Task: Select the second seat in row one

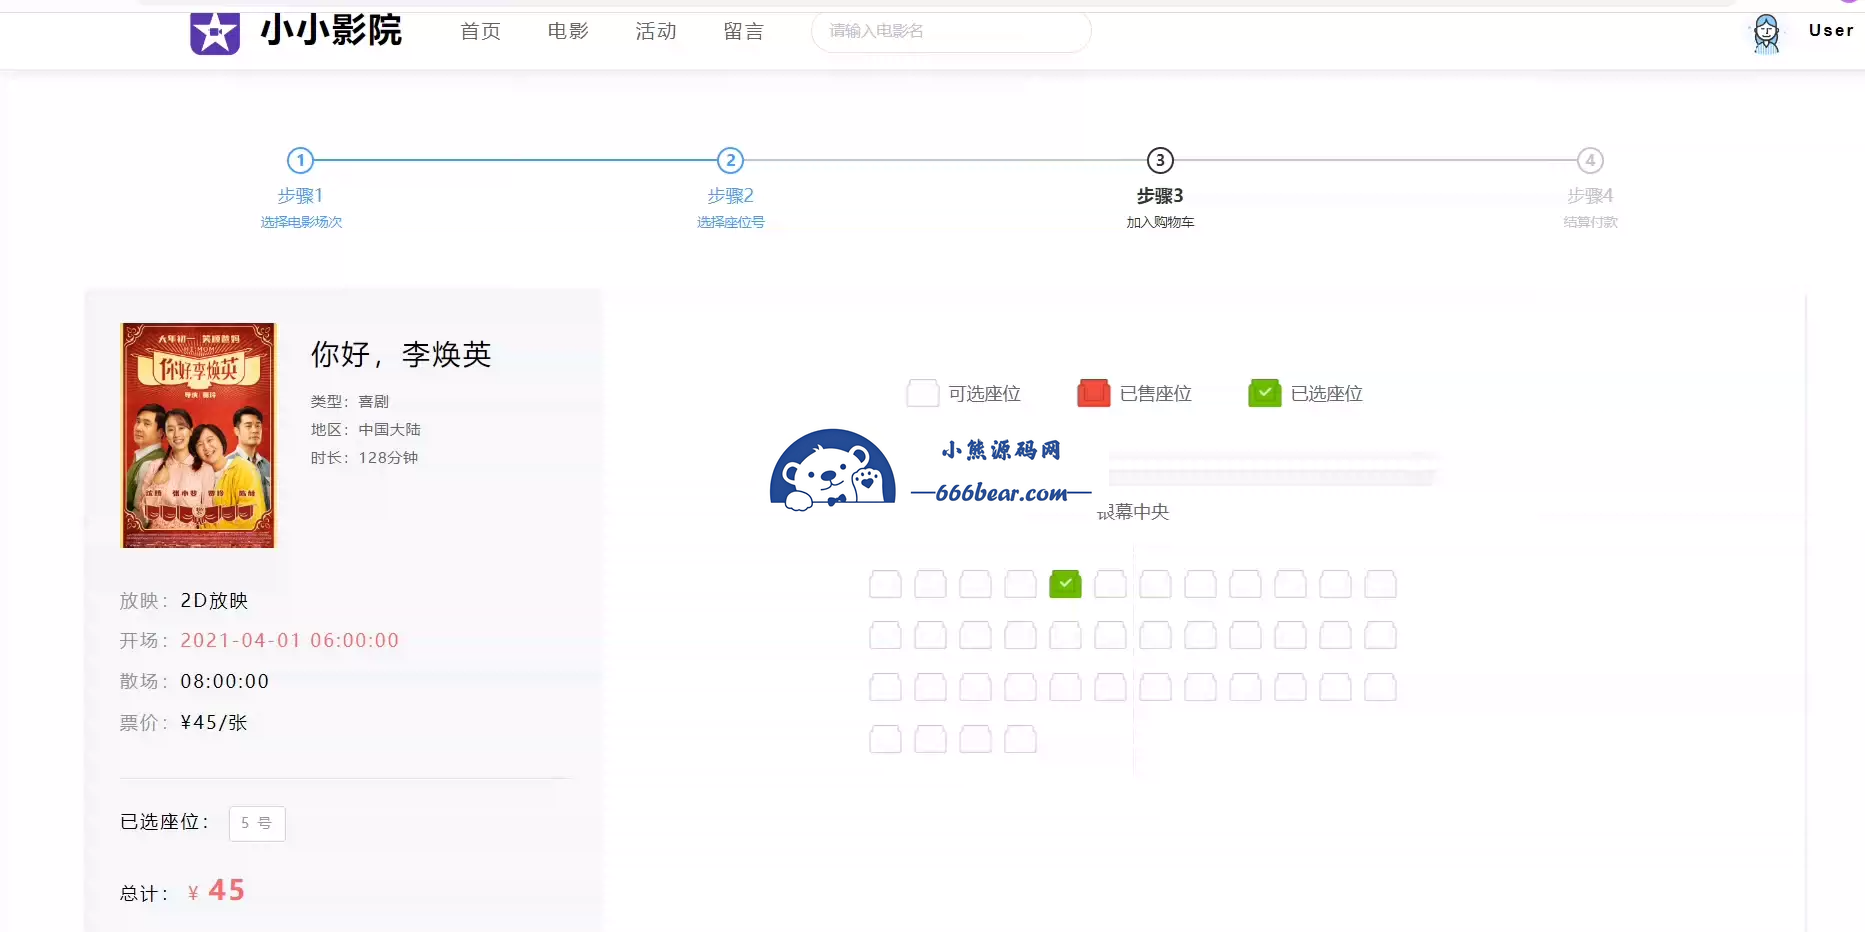Action: [x=930, y=584]
